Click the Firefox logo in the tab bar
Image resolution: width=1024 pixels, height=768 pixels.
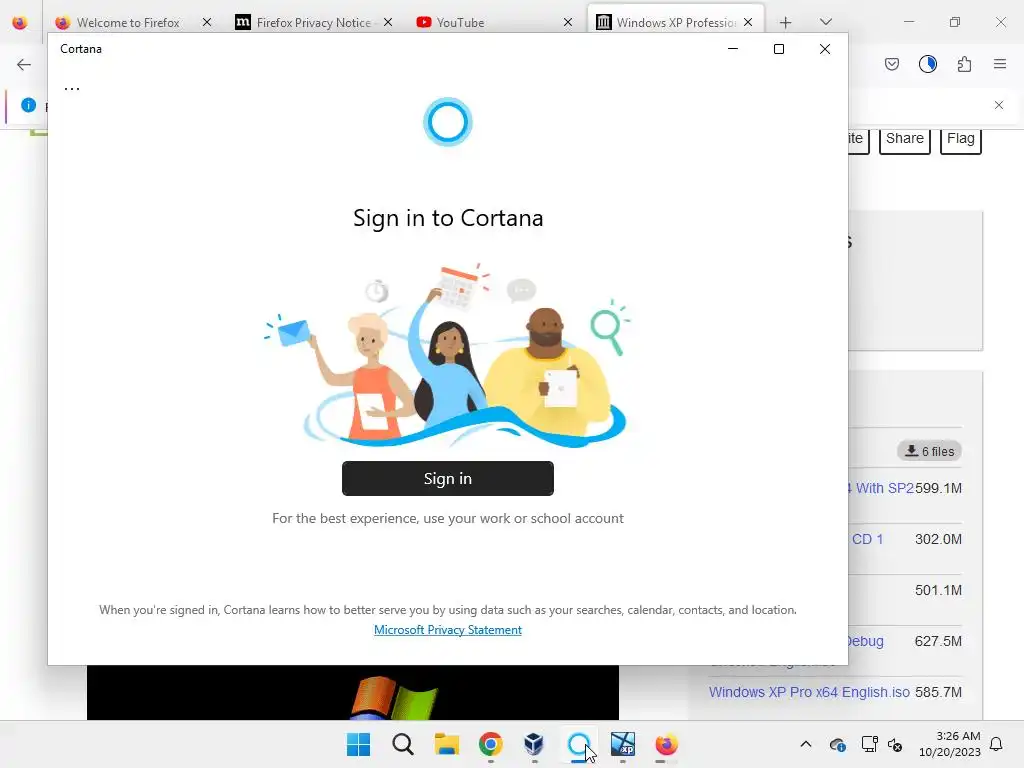[x=20, y=23]
